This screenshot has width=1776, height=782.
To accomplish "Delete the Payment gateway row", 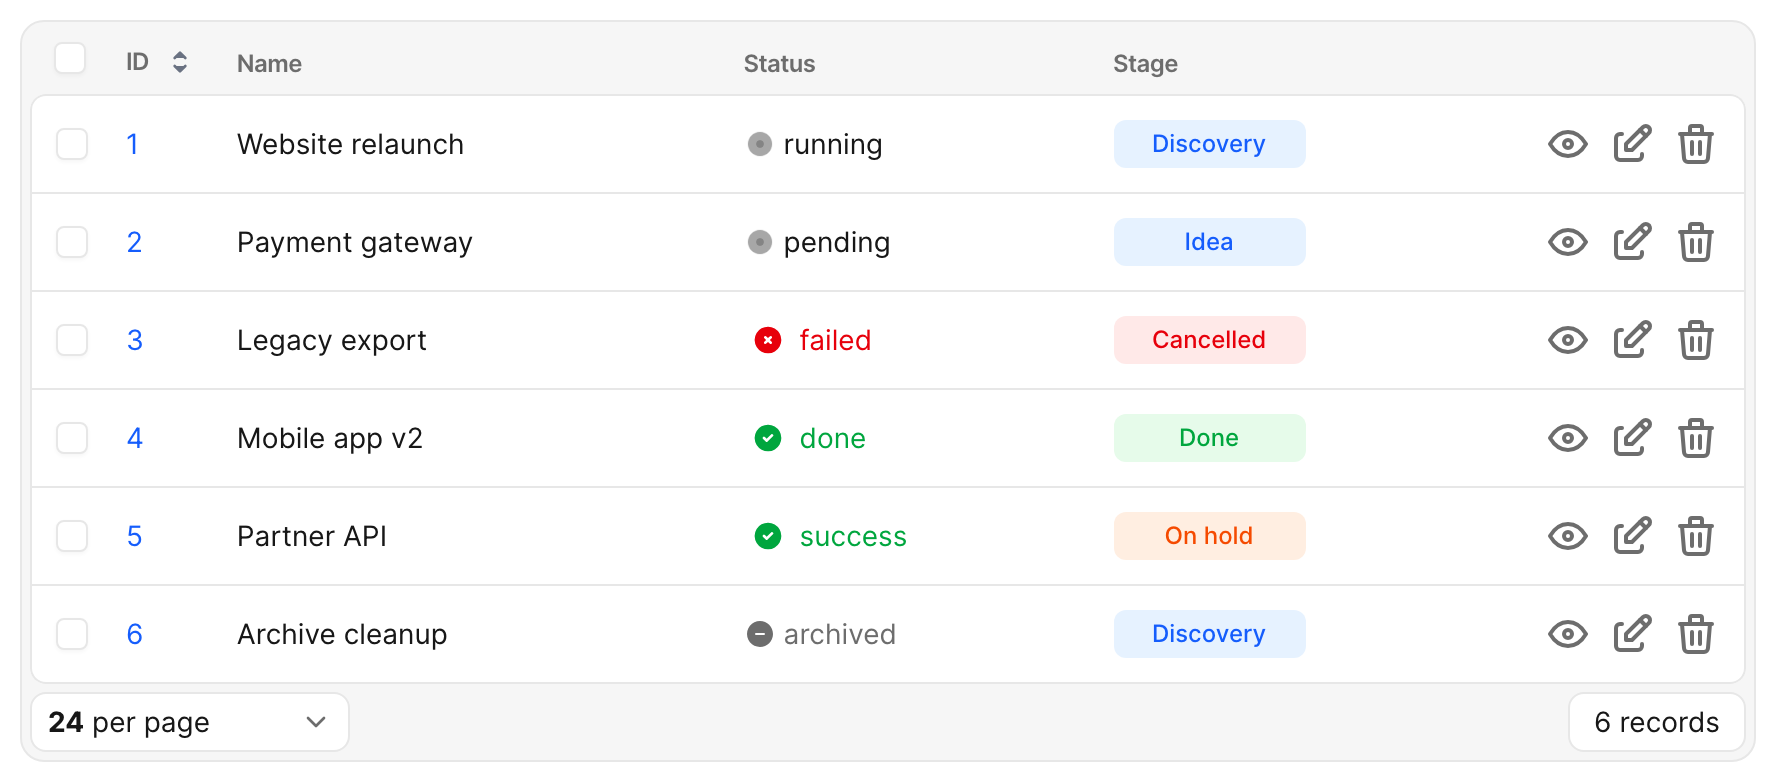I will tap(1696, 242).
